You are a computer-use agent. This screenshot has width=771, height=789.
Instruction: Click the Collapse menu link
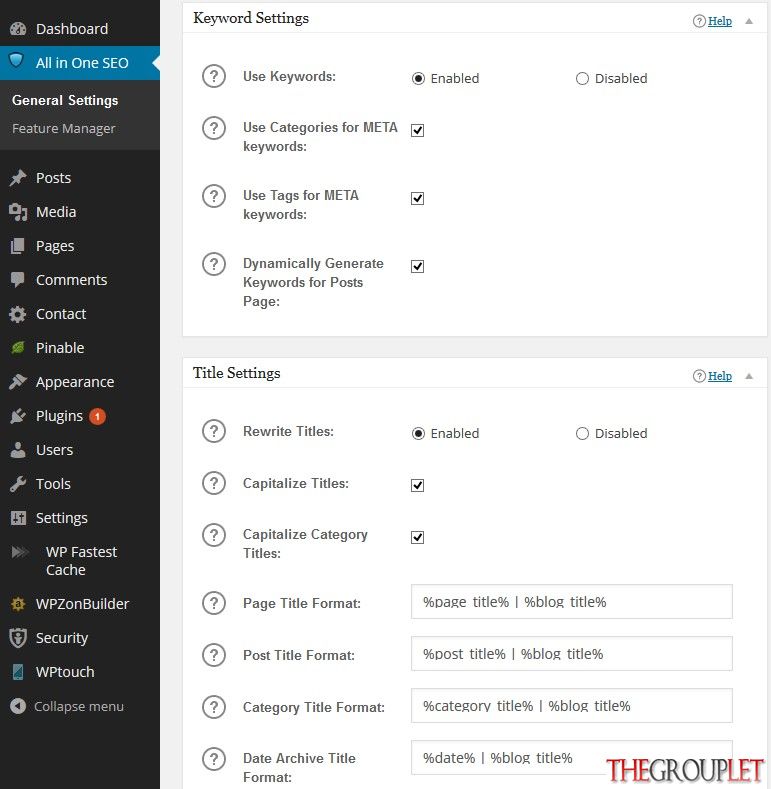pyautogui.click(x=79, y=706)
